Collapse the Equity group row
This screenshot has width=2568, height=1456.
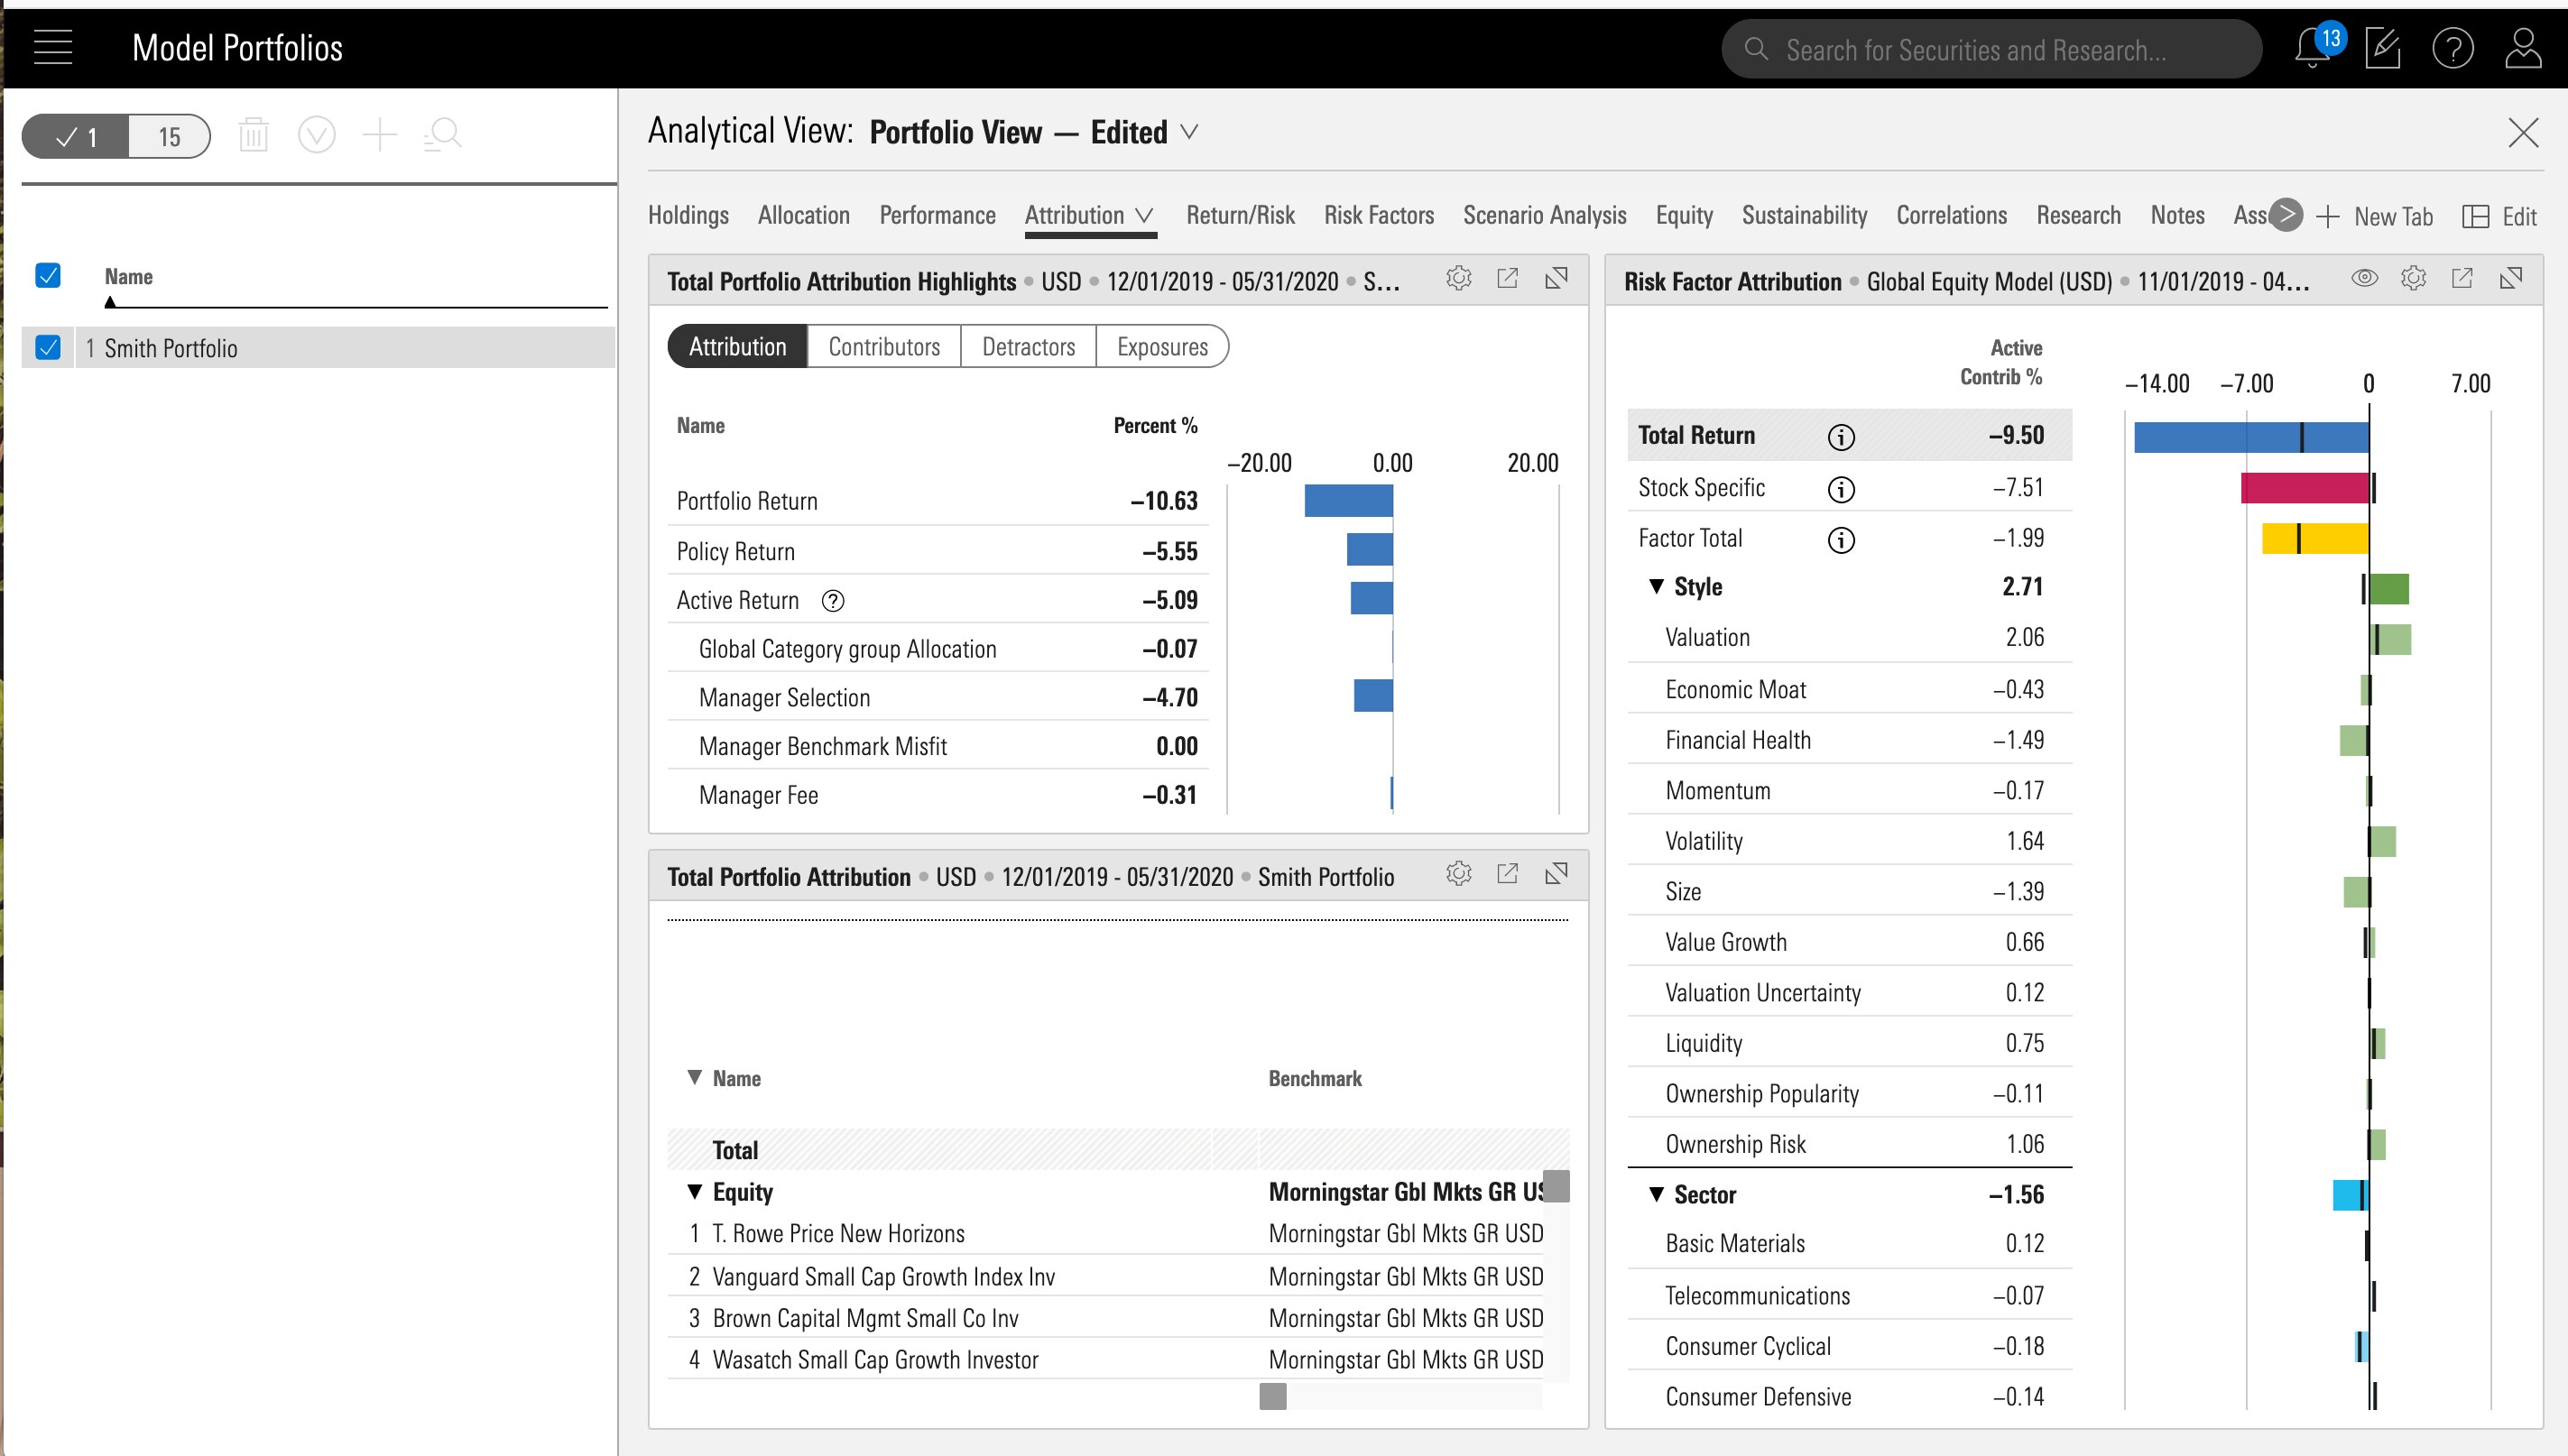pos(694,1191)
